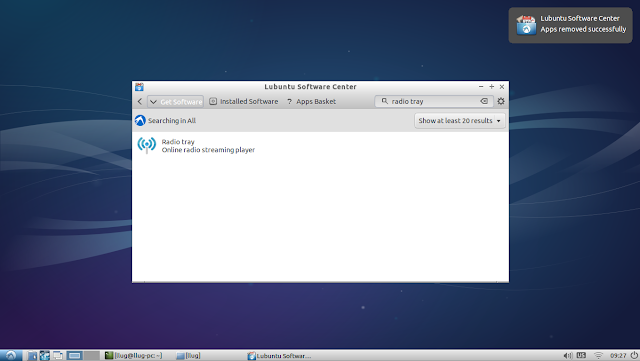Click the Lubuntu Software Center taskbar button

coord(279,356)
